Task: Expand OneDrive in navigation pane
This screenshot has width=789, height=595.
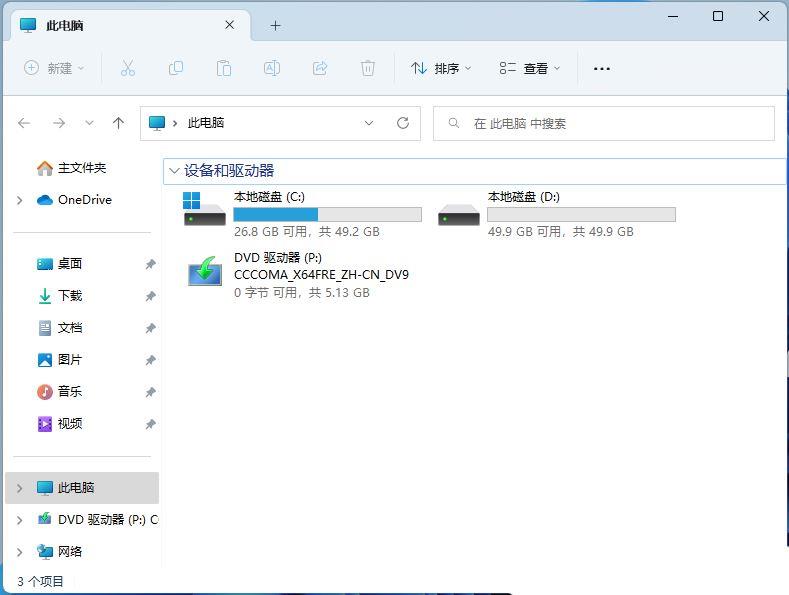Action: click(20, 200)
